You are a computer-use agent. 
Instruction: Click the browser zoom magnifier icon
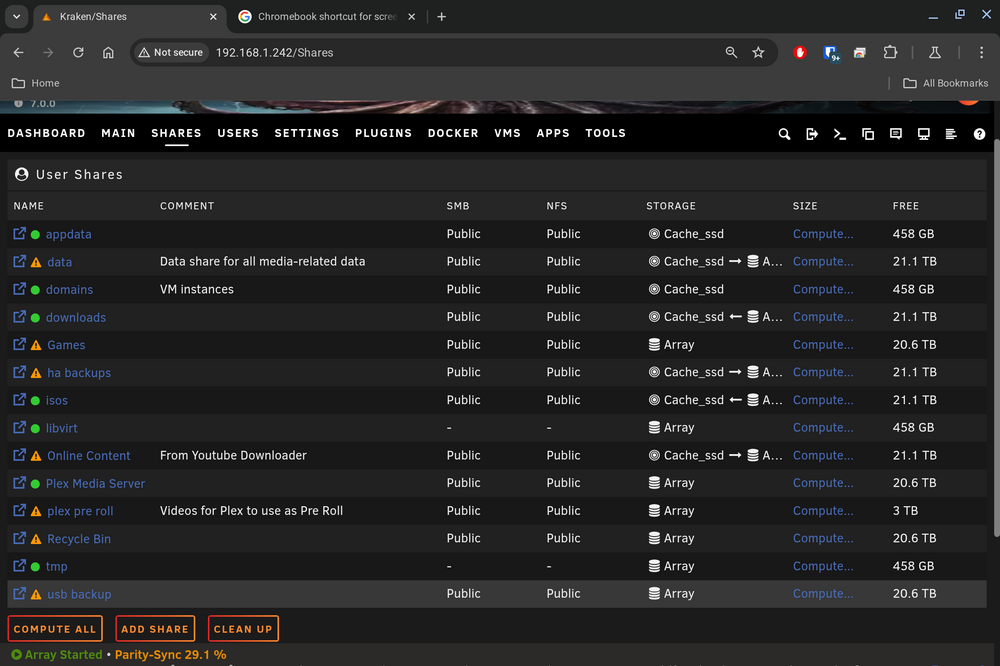tap(732, 52)
